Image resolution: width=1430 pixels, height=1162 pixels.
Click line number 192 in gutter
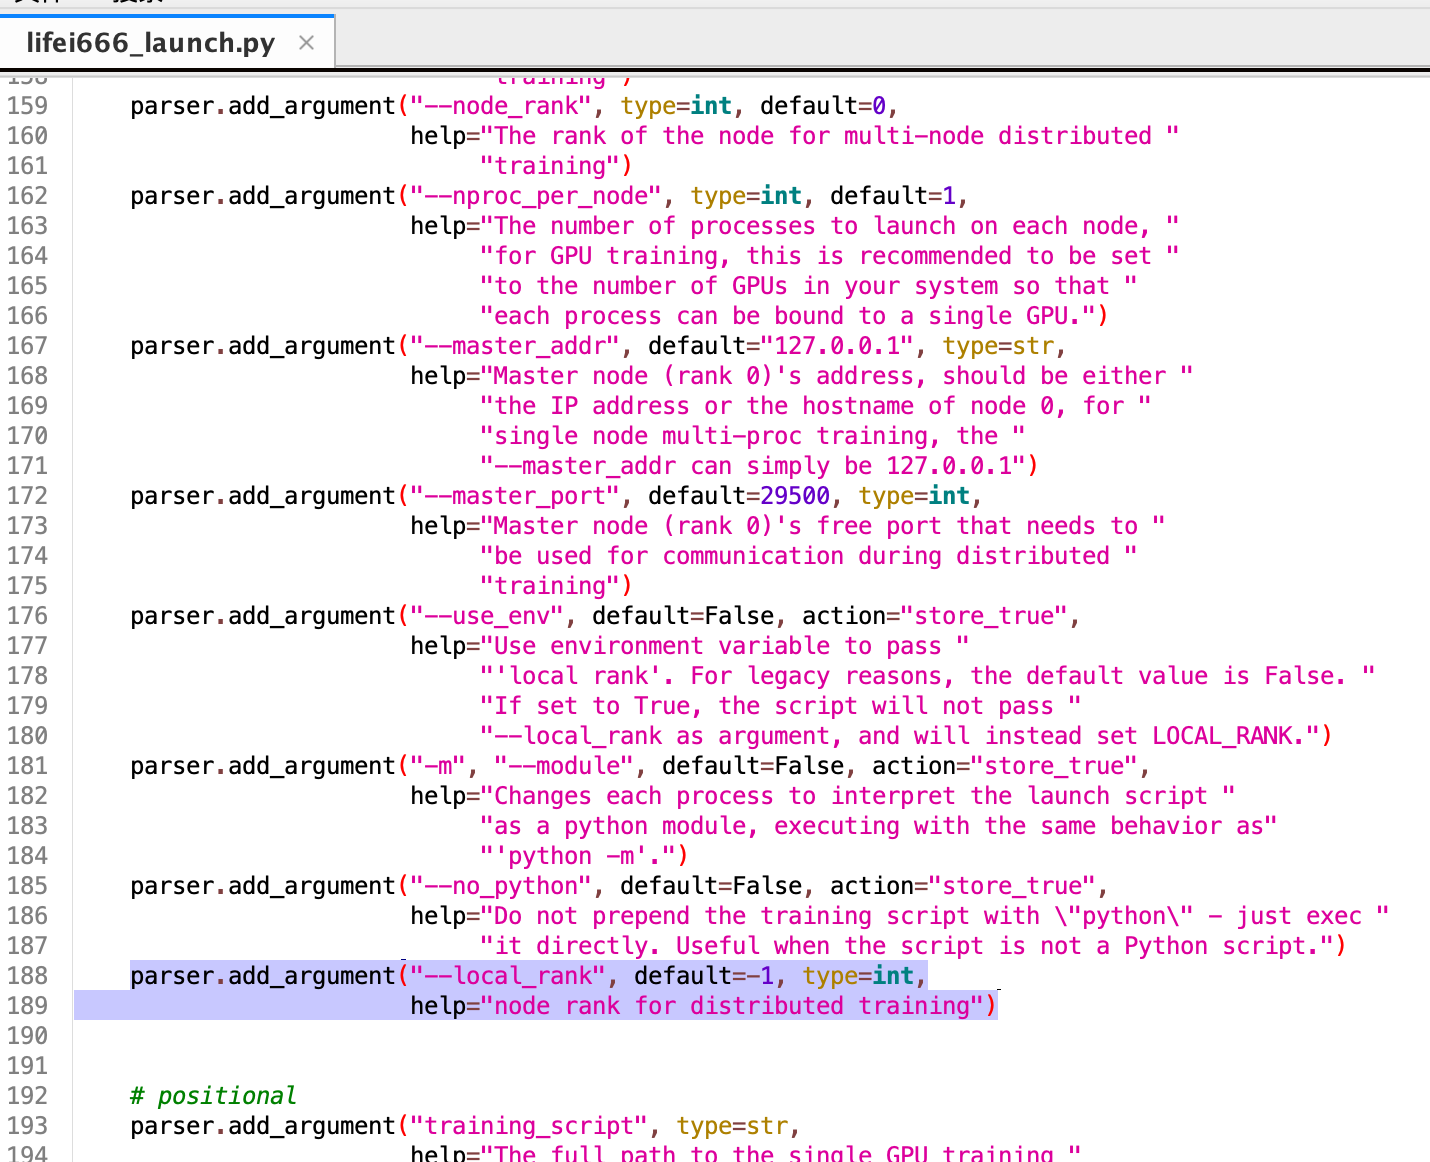(x=27, y=1096)
